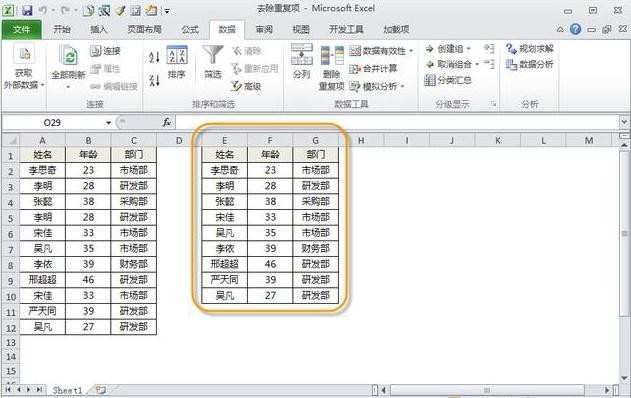Click the next sheet navigation arrow
The width and height of the screenshot is (631, 398).
[29, 390]
